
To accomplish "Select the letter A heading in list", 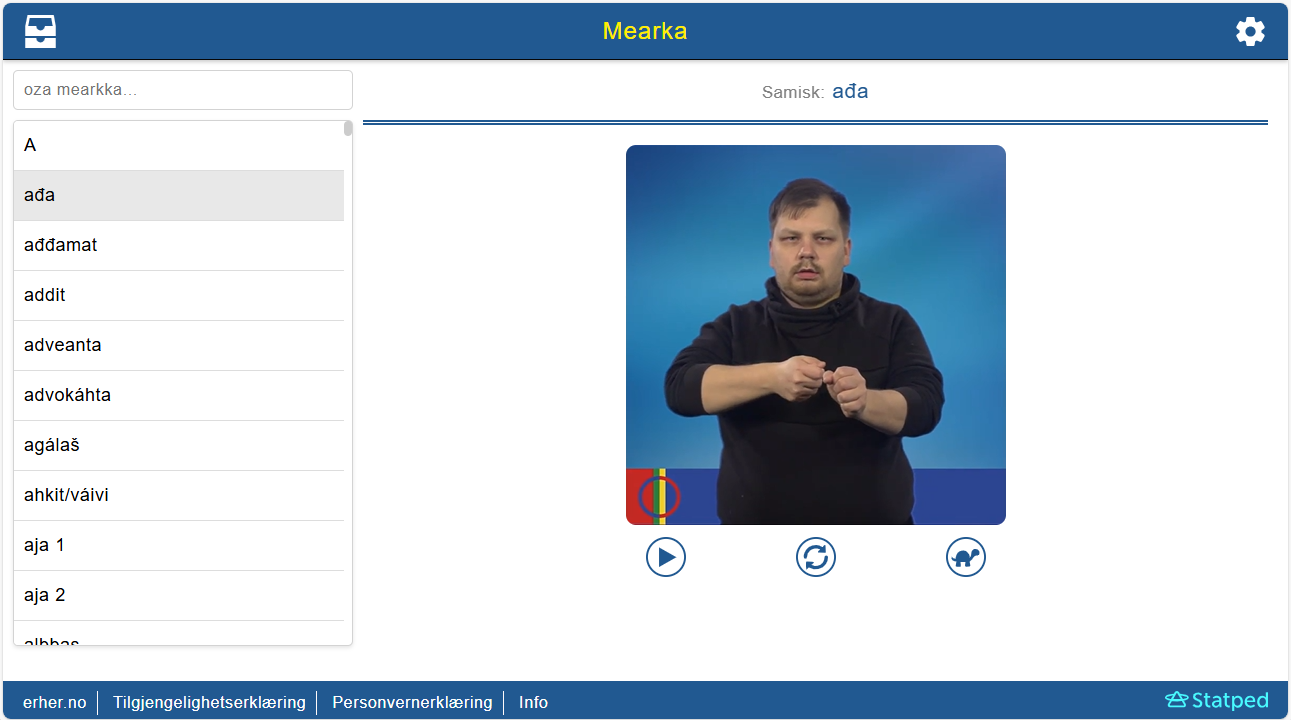I will 179,145.
